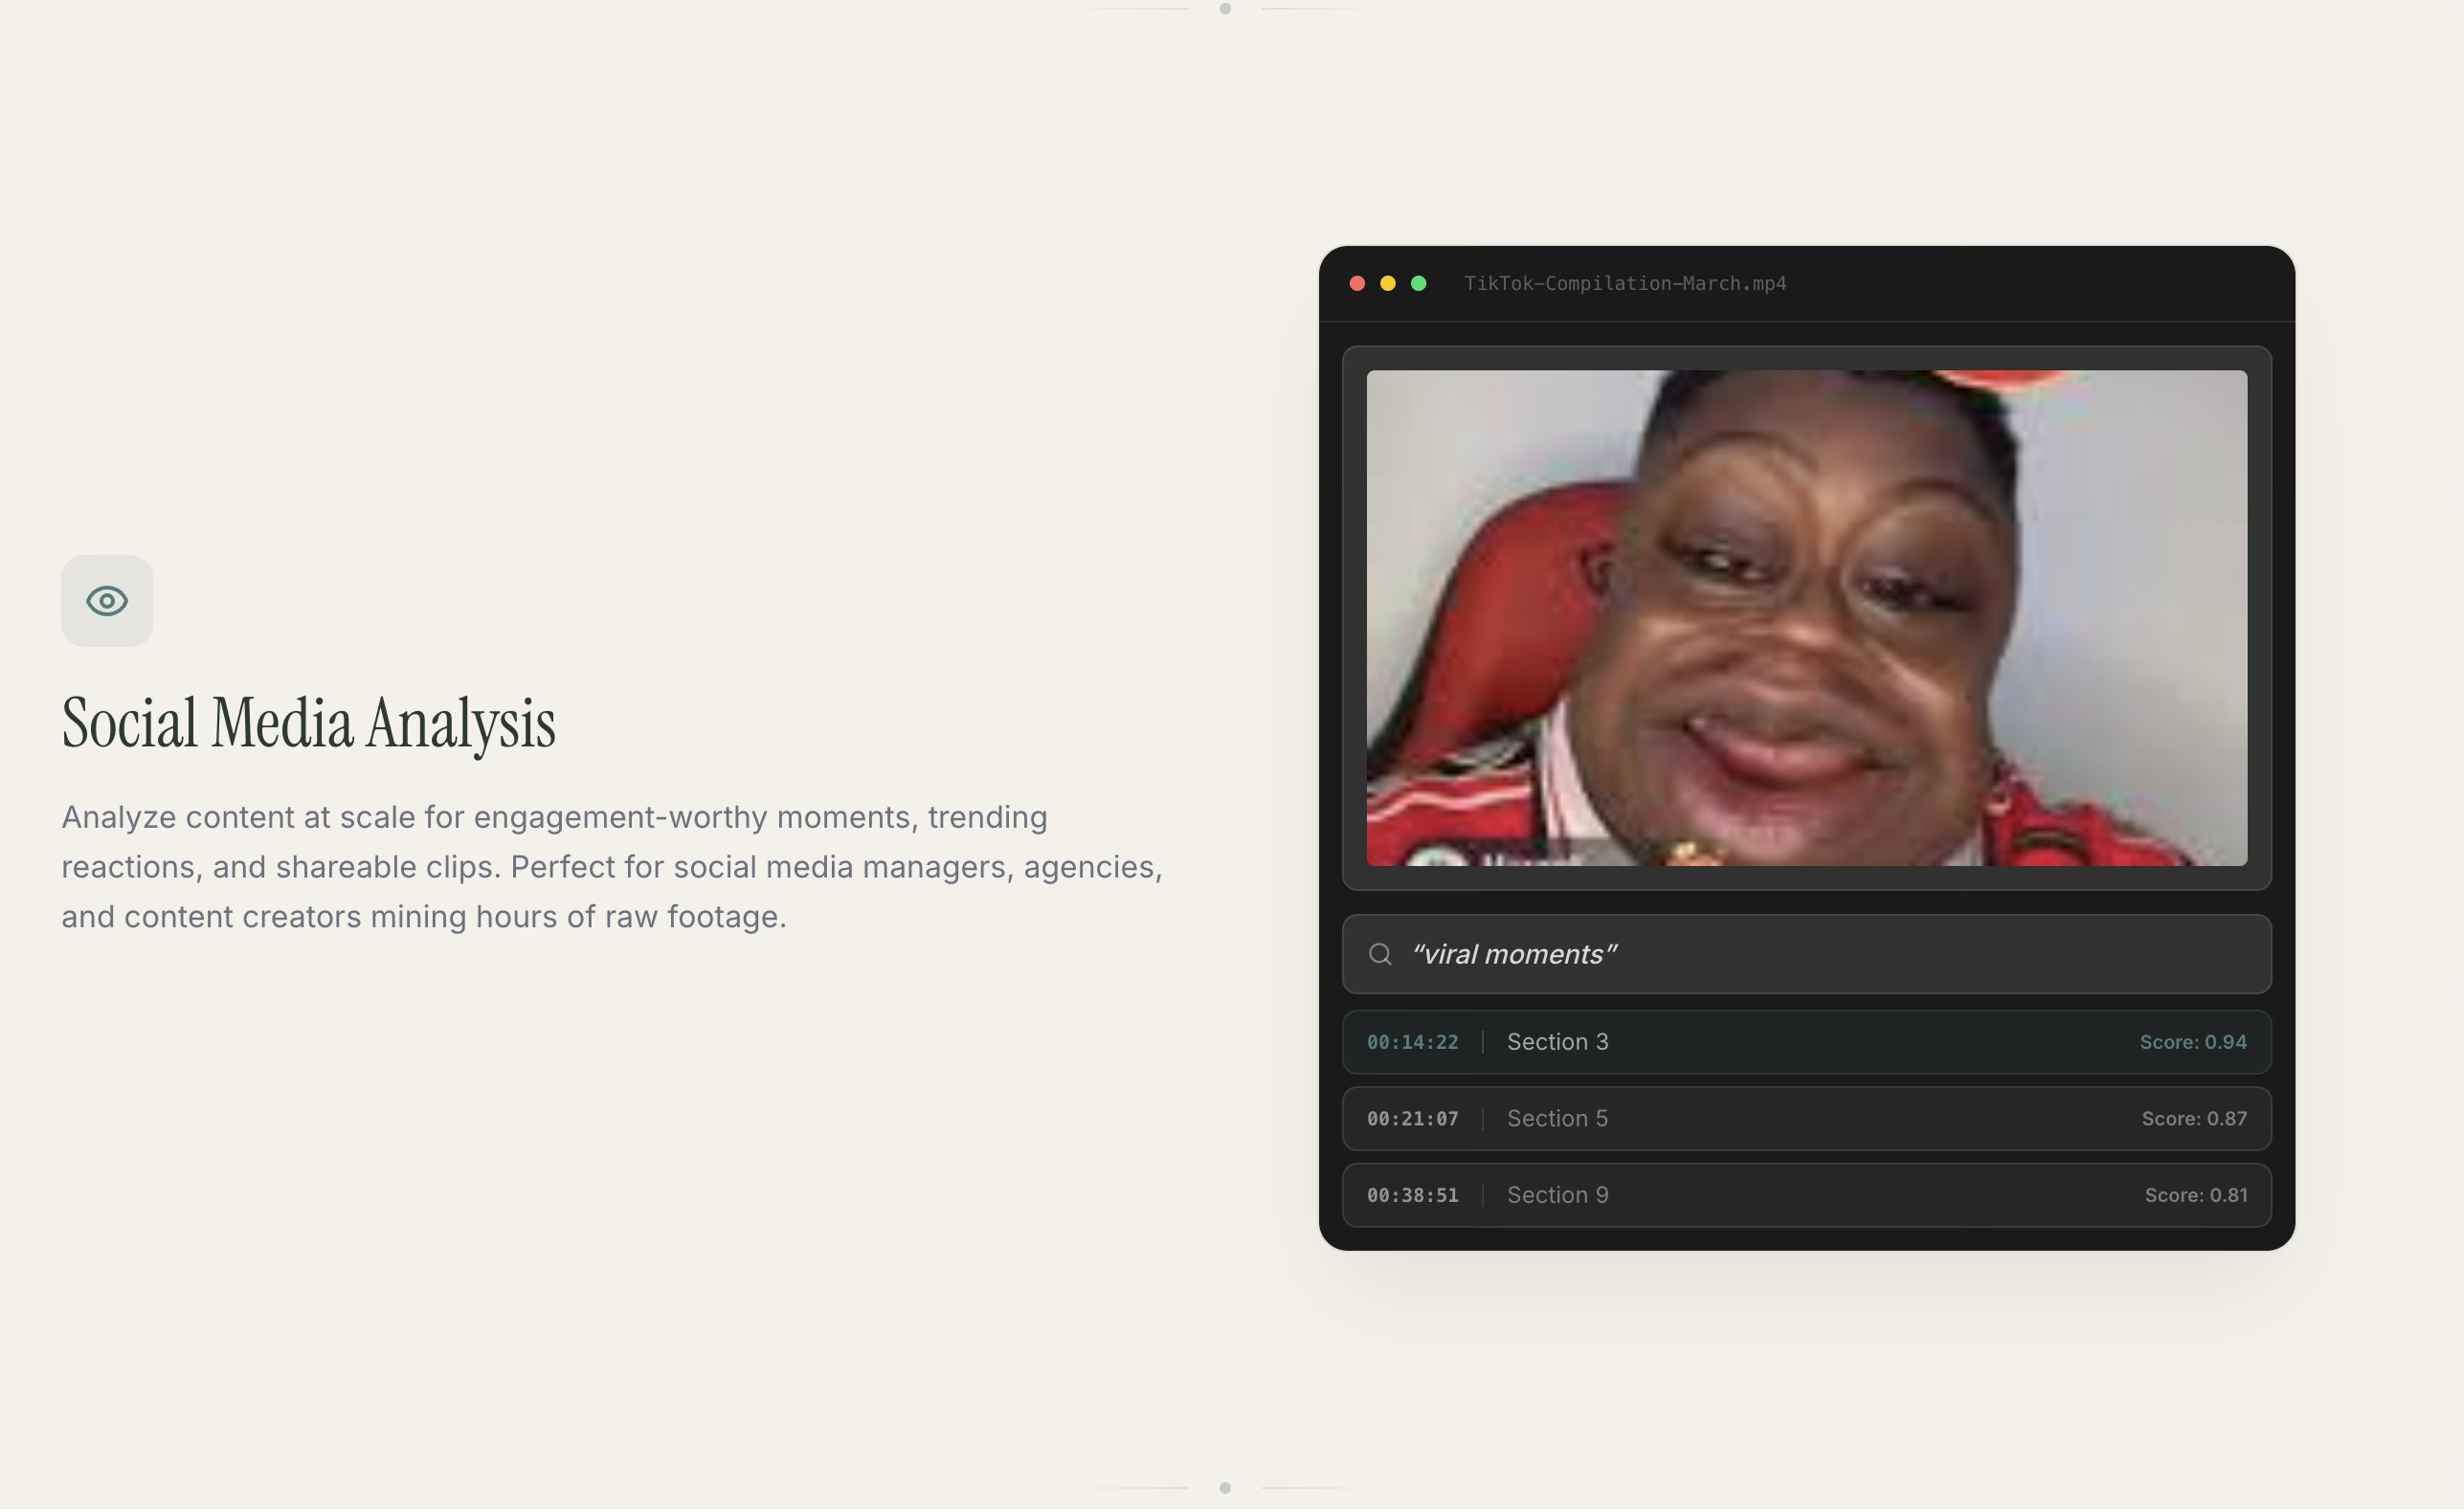Click the divider icon next to timestamp 00:14:22
2464x1512 pixels.
click(1483, 1041)
